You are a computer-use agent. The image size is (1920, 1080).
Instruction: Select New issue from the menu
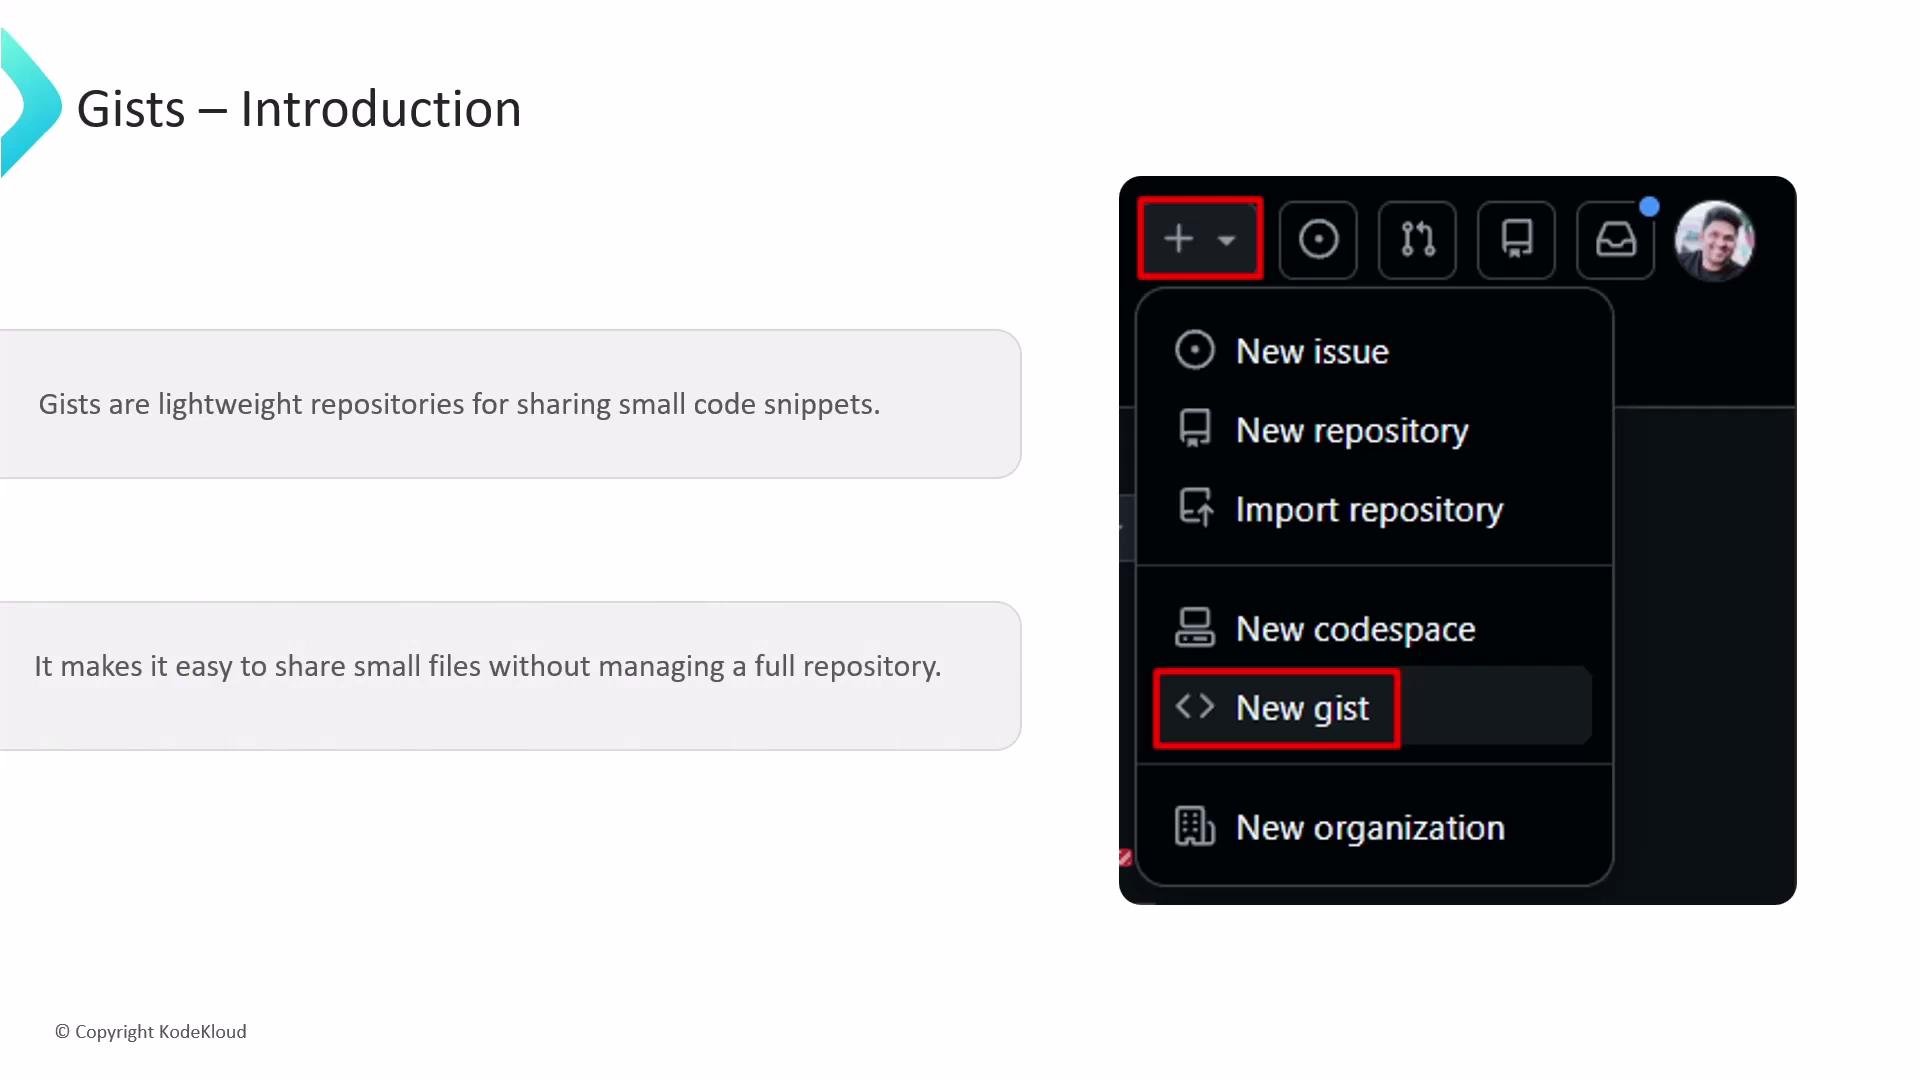[1374, 351]
